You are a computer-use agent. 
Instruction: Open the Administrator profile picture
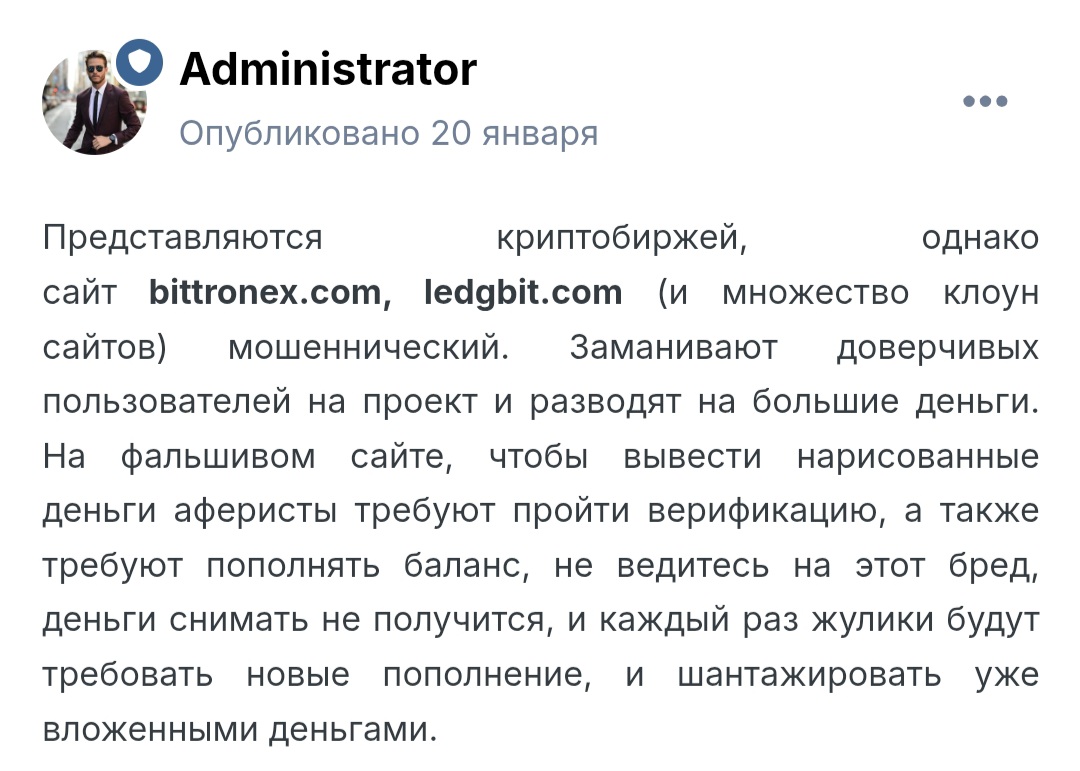point(94,105)
